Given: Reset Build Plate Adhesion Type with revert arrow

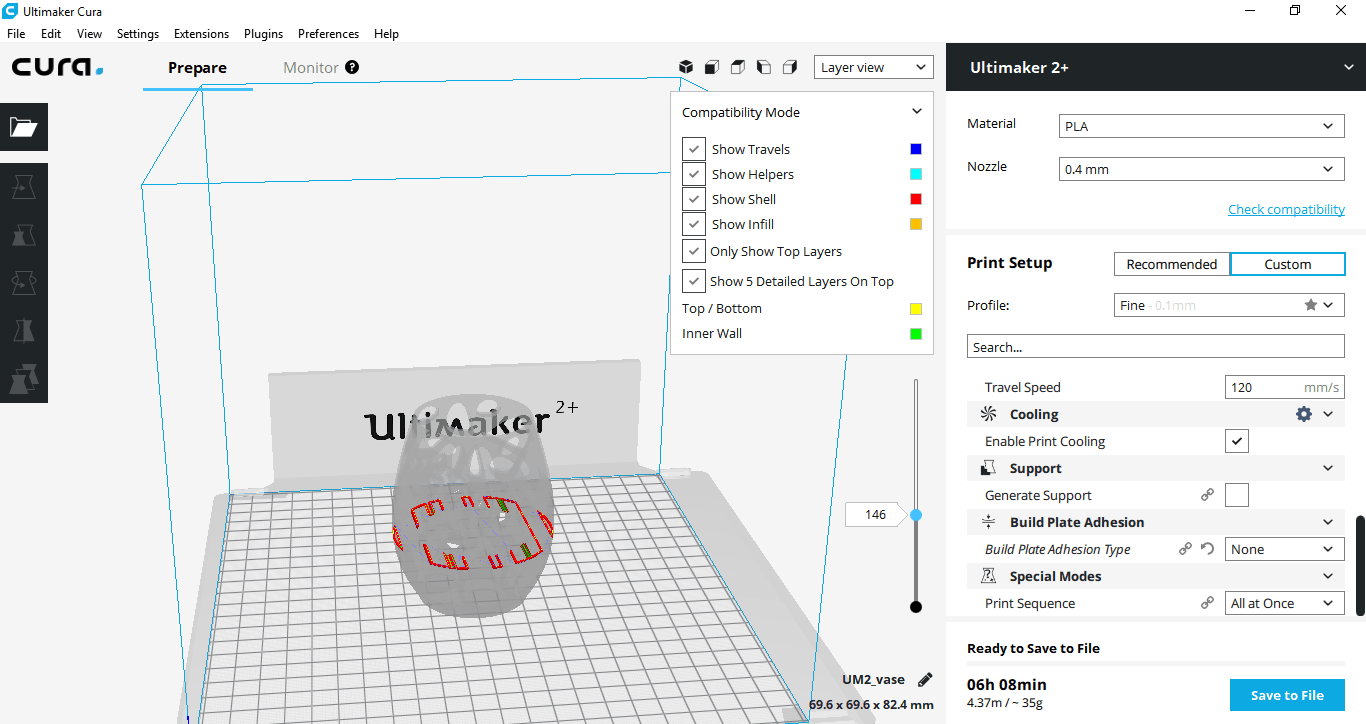Looking at the screenshot, I should (1208, 549).
